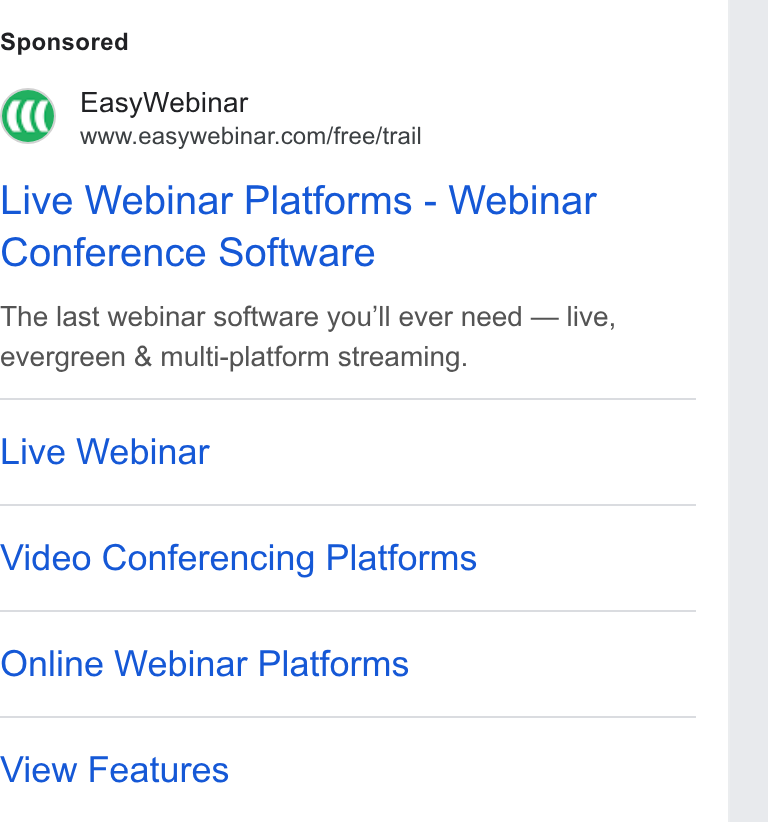This screenshot has height=822, width=768.
Task: Open the Video Conferencing Platforms sitelink
Action: (239, 558)
